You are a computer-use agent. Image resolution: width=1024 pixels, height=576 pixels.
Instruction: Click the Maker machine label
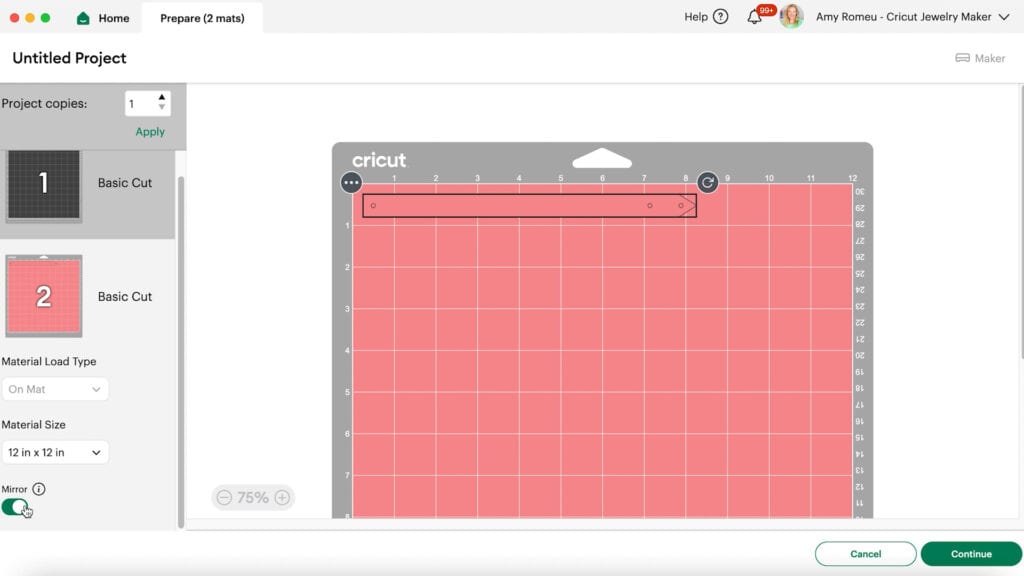pyautogui.click(x=990, y=58)
